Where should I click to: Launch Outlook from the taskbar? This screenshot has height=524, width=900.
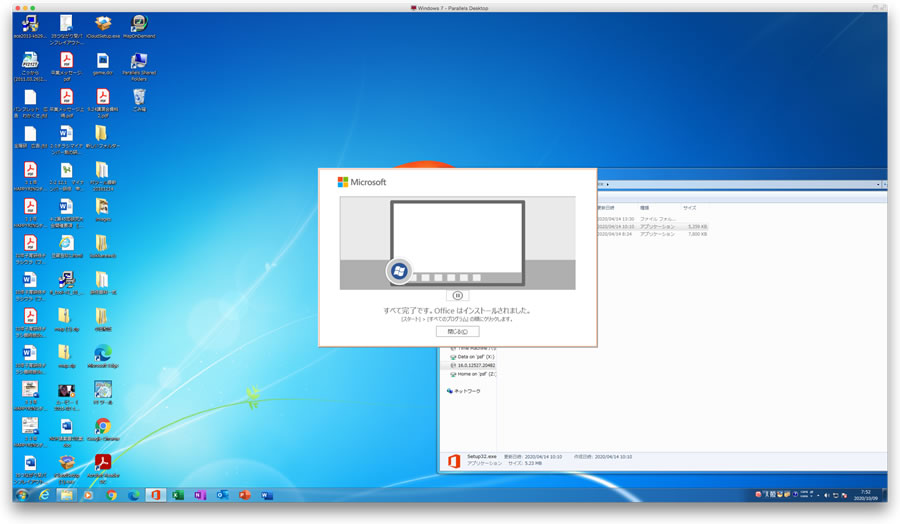tap(222, 495)
